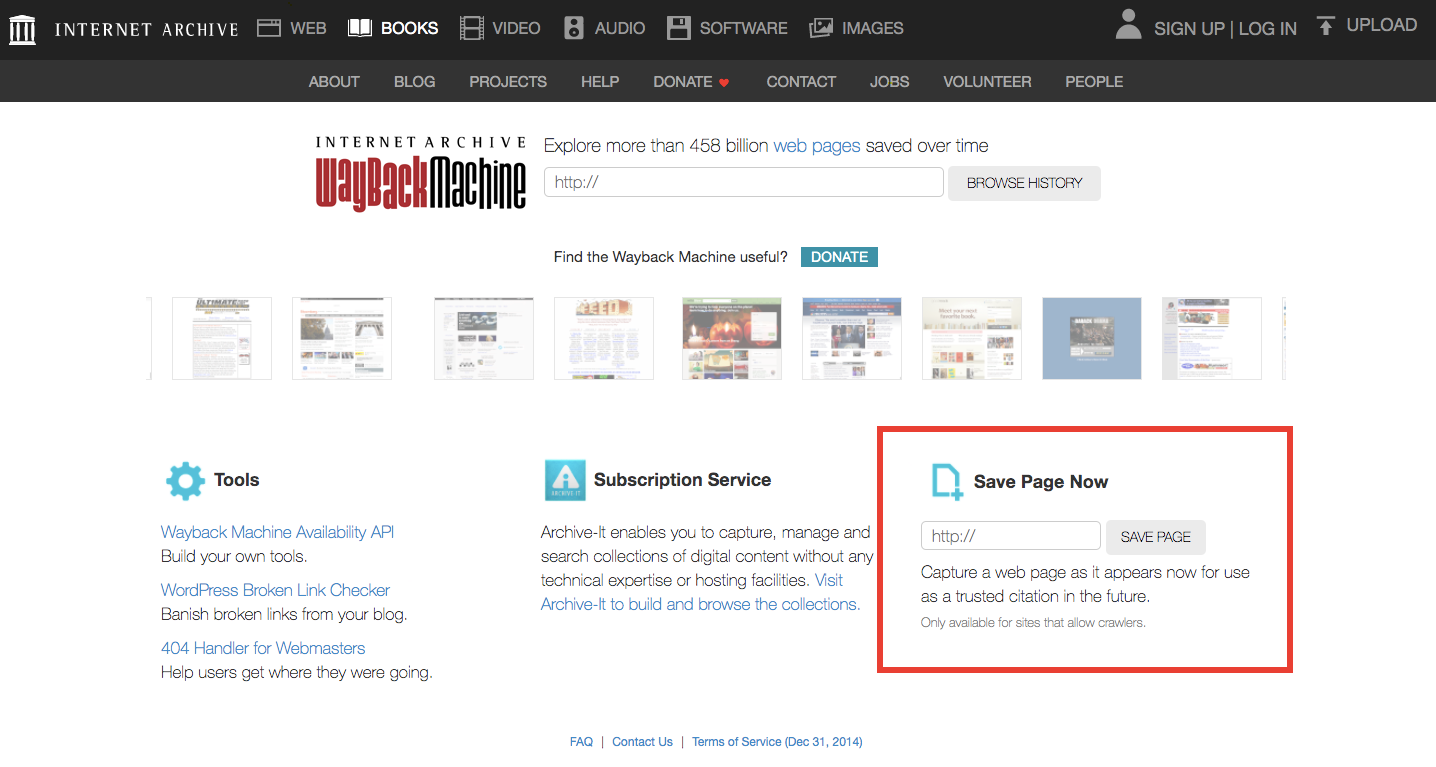
Task: Open WordPress Broken Link Checker link
Action: point(275,590)
